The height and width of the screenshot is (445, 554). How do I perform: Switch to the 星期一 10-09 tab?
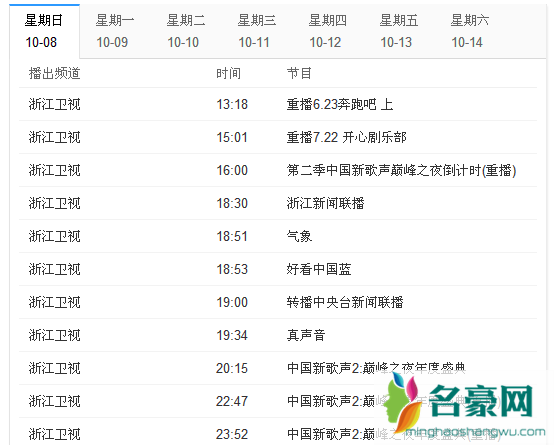click(115, 31)
